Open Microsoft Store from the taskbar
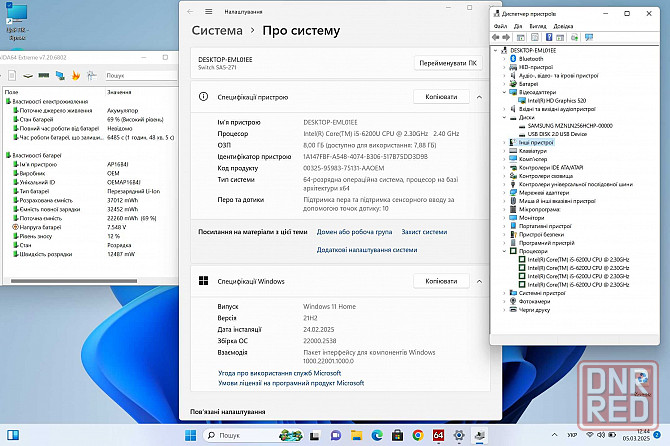The width and height of the screenshot is (670, 446). pyautogui.click(x=397, y=435)
